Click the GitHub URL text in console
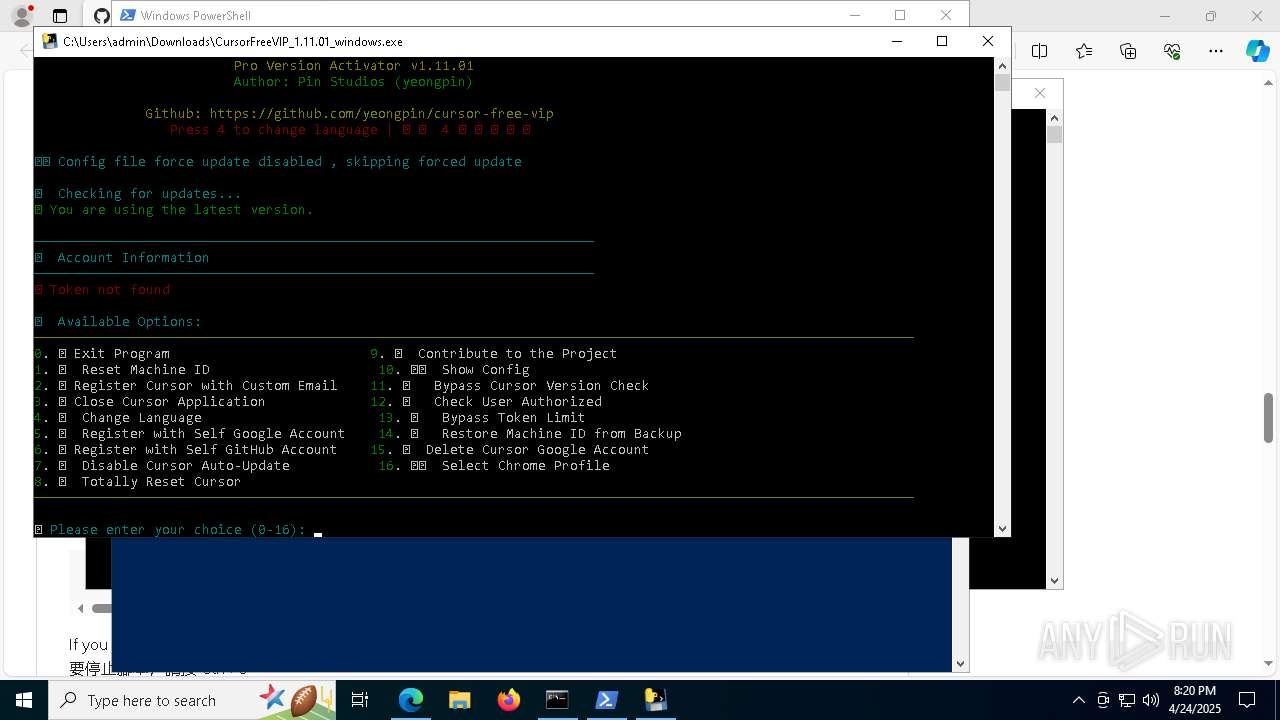This screenshot has width=1280, height=720. [381, 114]
